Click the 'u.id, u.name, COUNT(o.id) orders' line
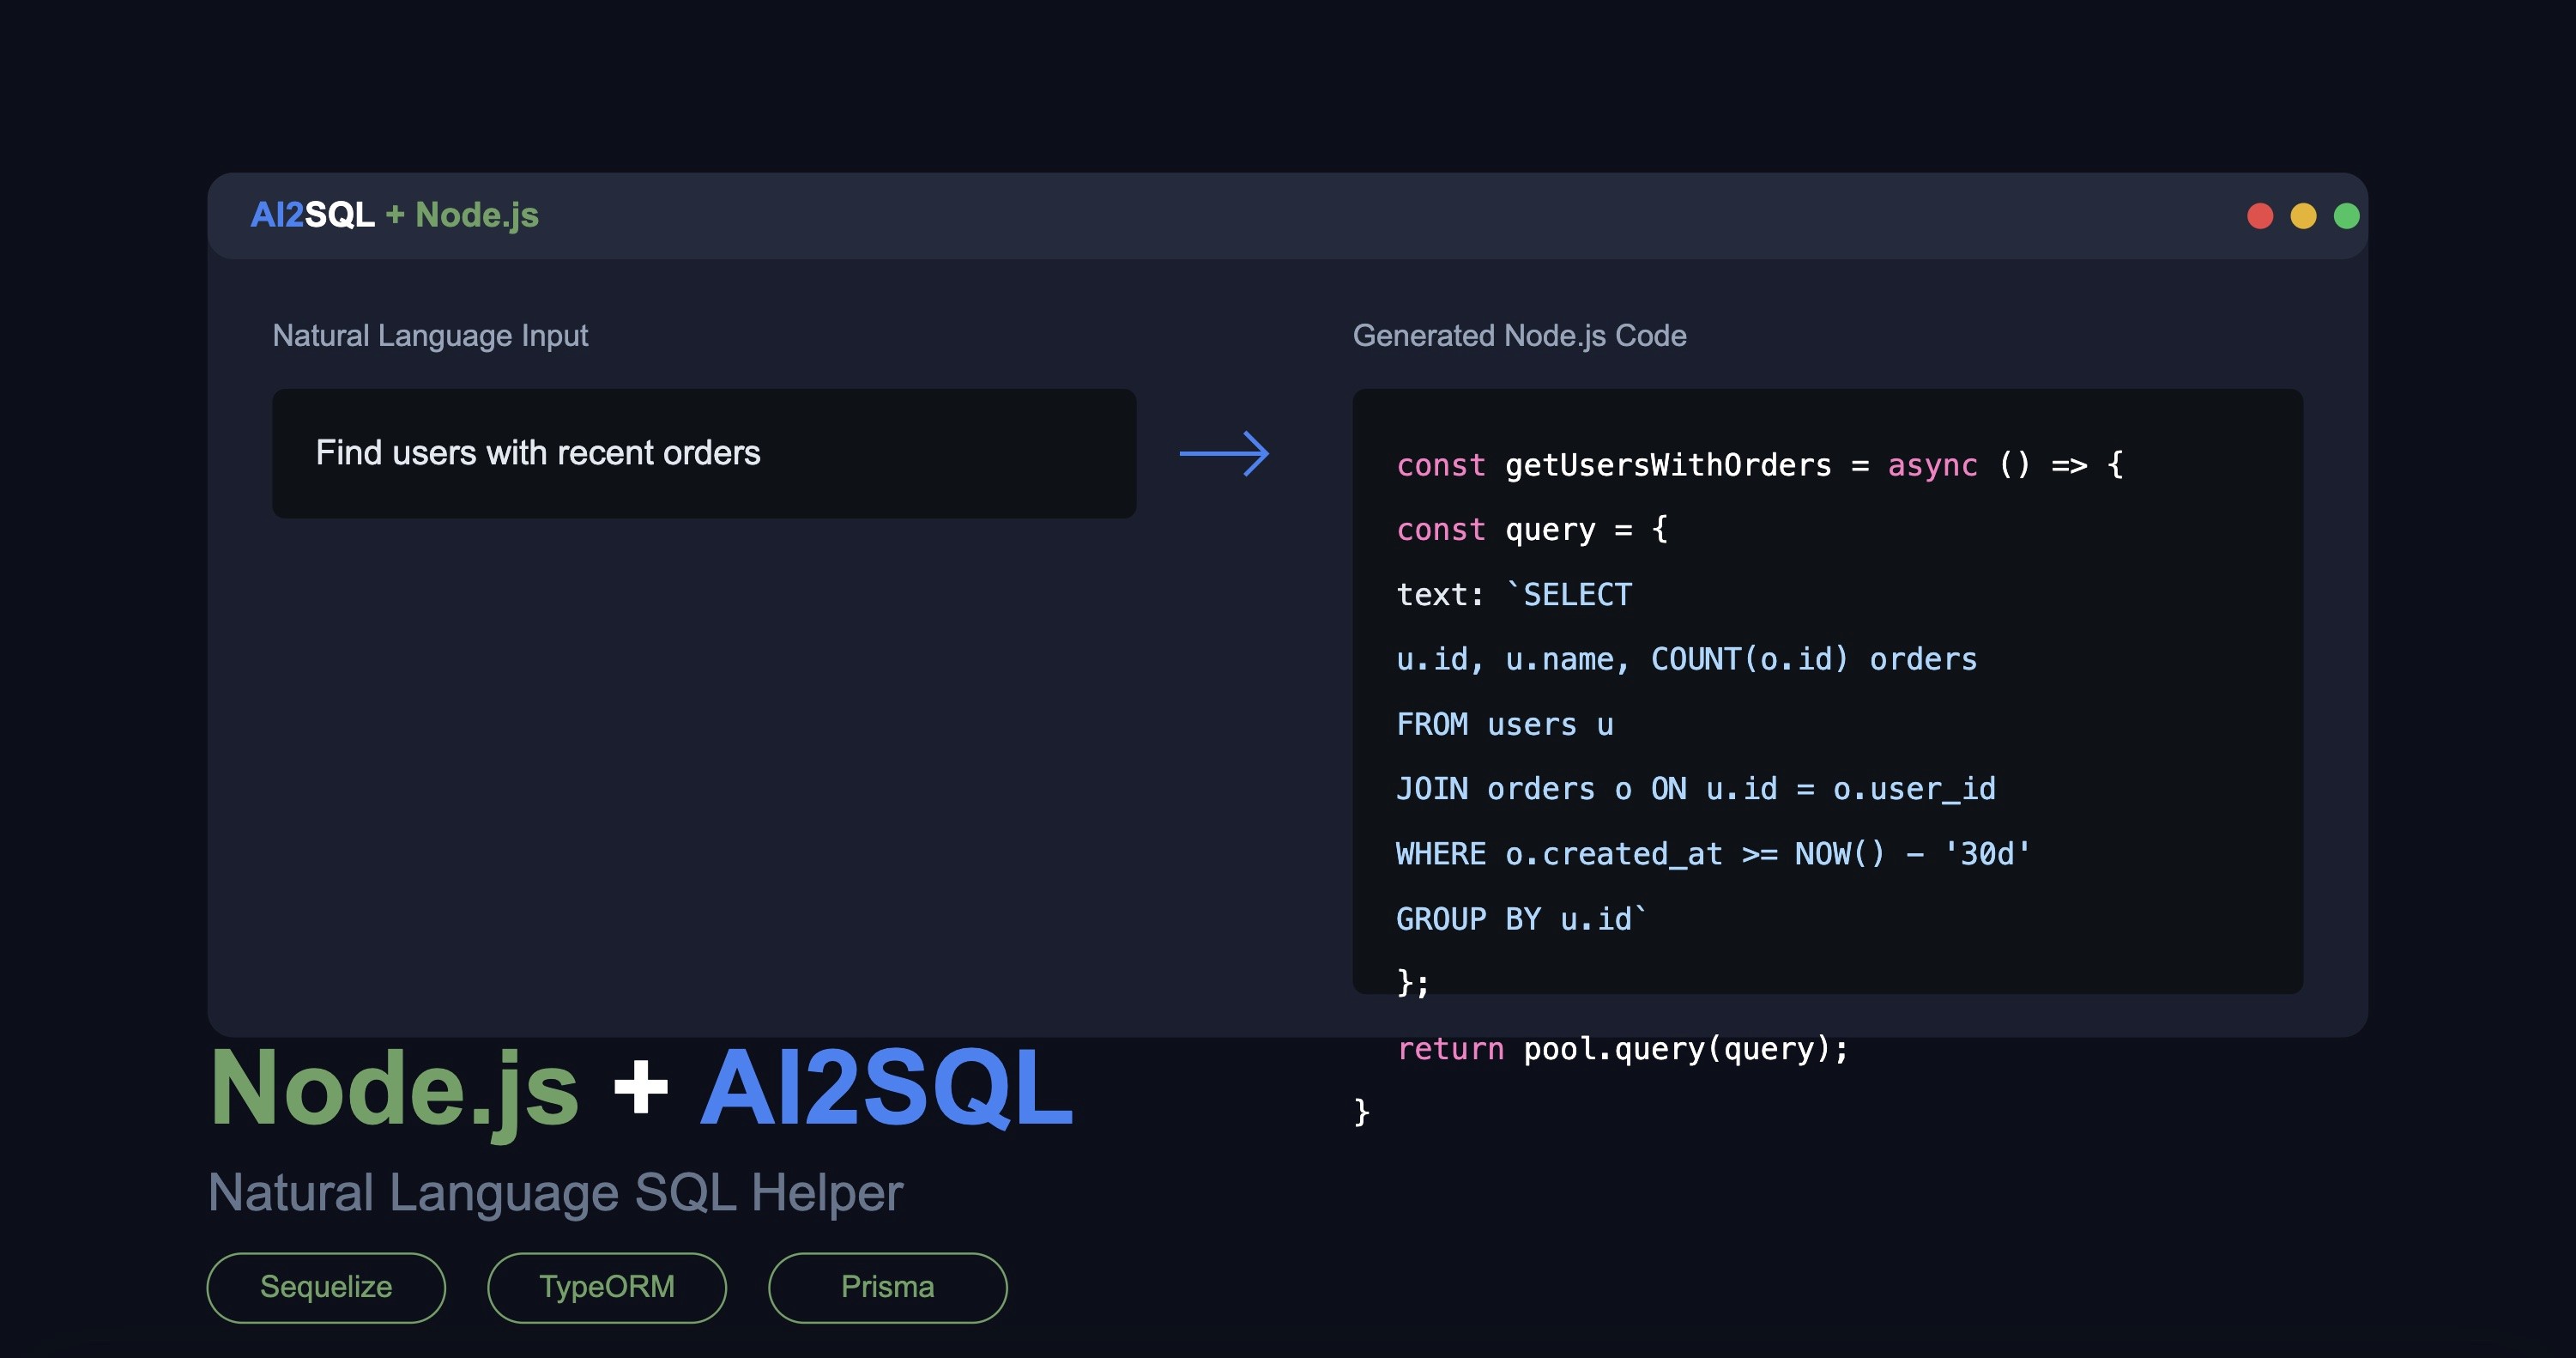 [1687, 660]
